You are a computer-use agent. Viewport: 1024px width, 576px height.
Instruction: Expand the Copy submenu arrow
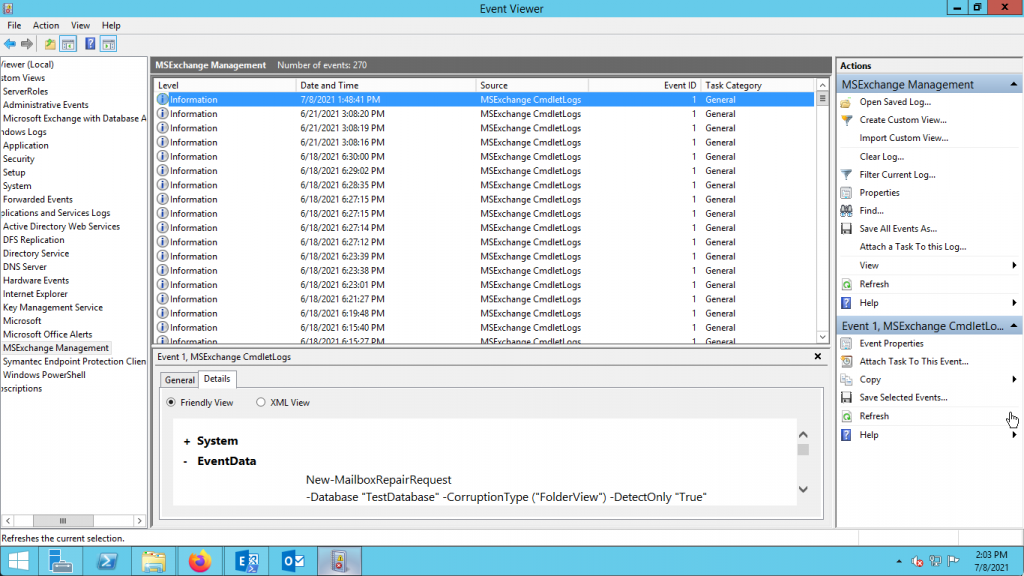pyautogui.click(x=1014, y=379)
